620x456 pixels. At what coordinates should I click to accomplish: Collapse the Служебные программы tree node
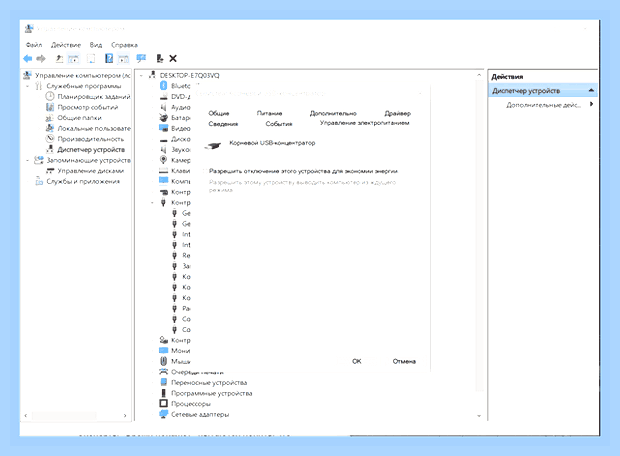(x=28, y=86)
